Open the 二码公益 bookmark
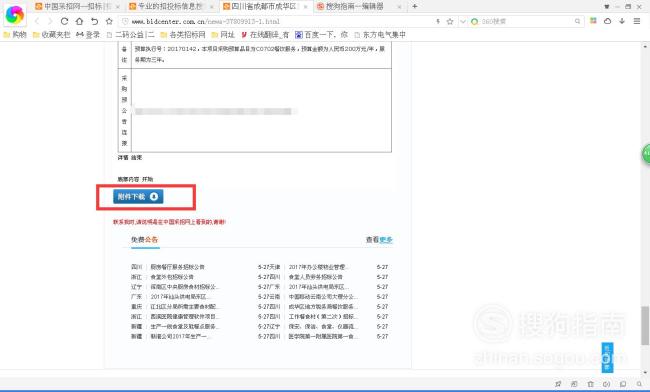The height and width of the screenshot is (392, 650). 131,35
